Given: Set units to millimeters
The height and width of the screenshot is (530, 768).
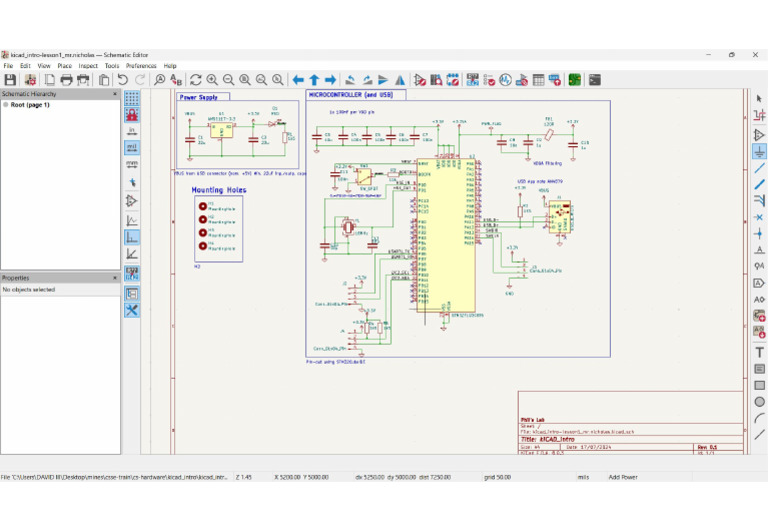Looking at the screenshot, I should pyautogui.click(x=132, y=164).
